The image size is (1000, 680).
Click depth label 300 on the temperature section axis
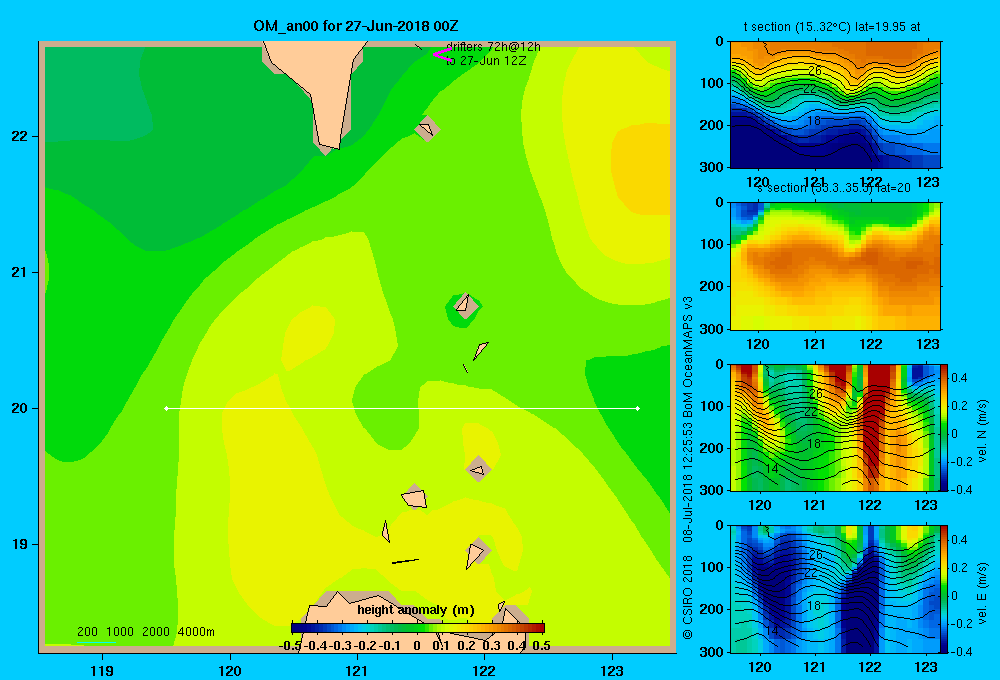coord(712,167)
